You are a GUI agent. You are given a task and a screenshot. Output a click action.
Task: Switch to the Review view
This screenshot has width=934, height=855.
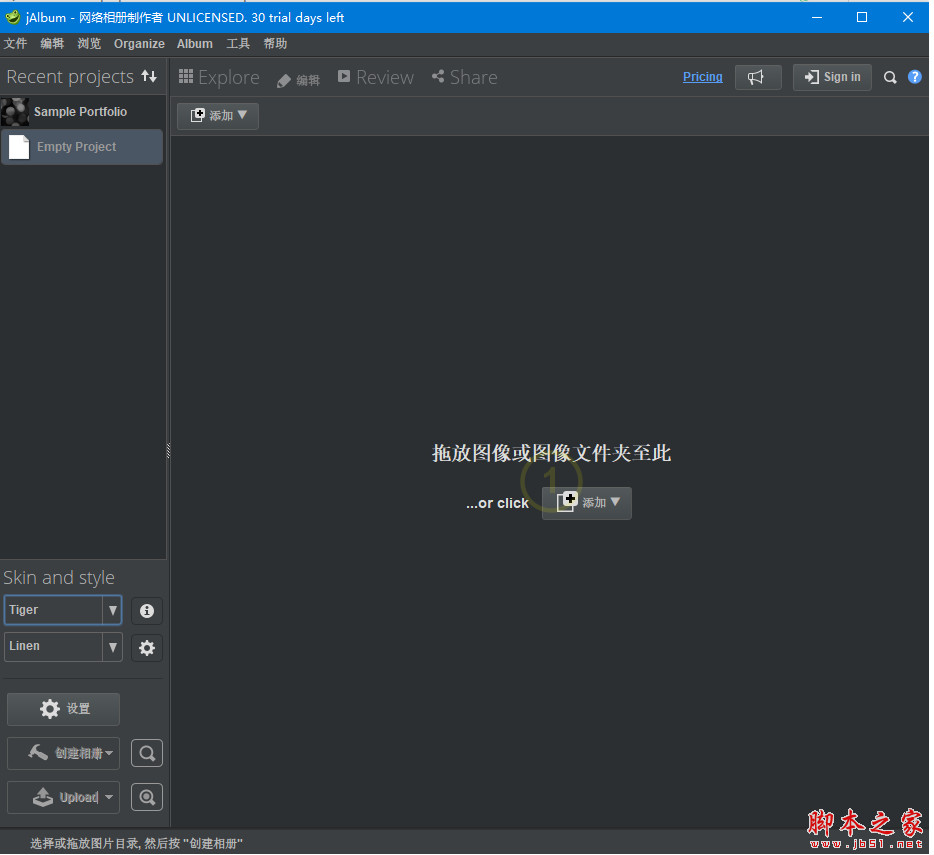point(376,78)
